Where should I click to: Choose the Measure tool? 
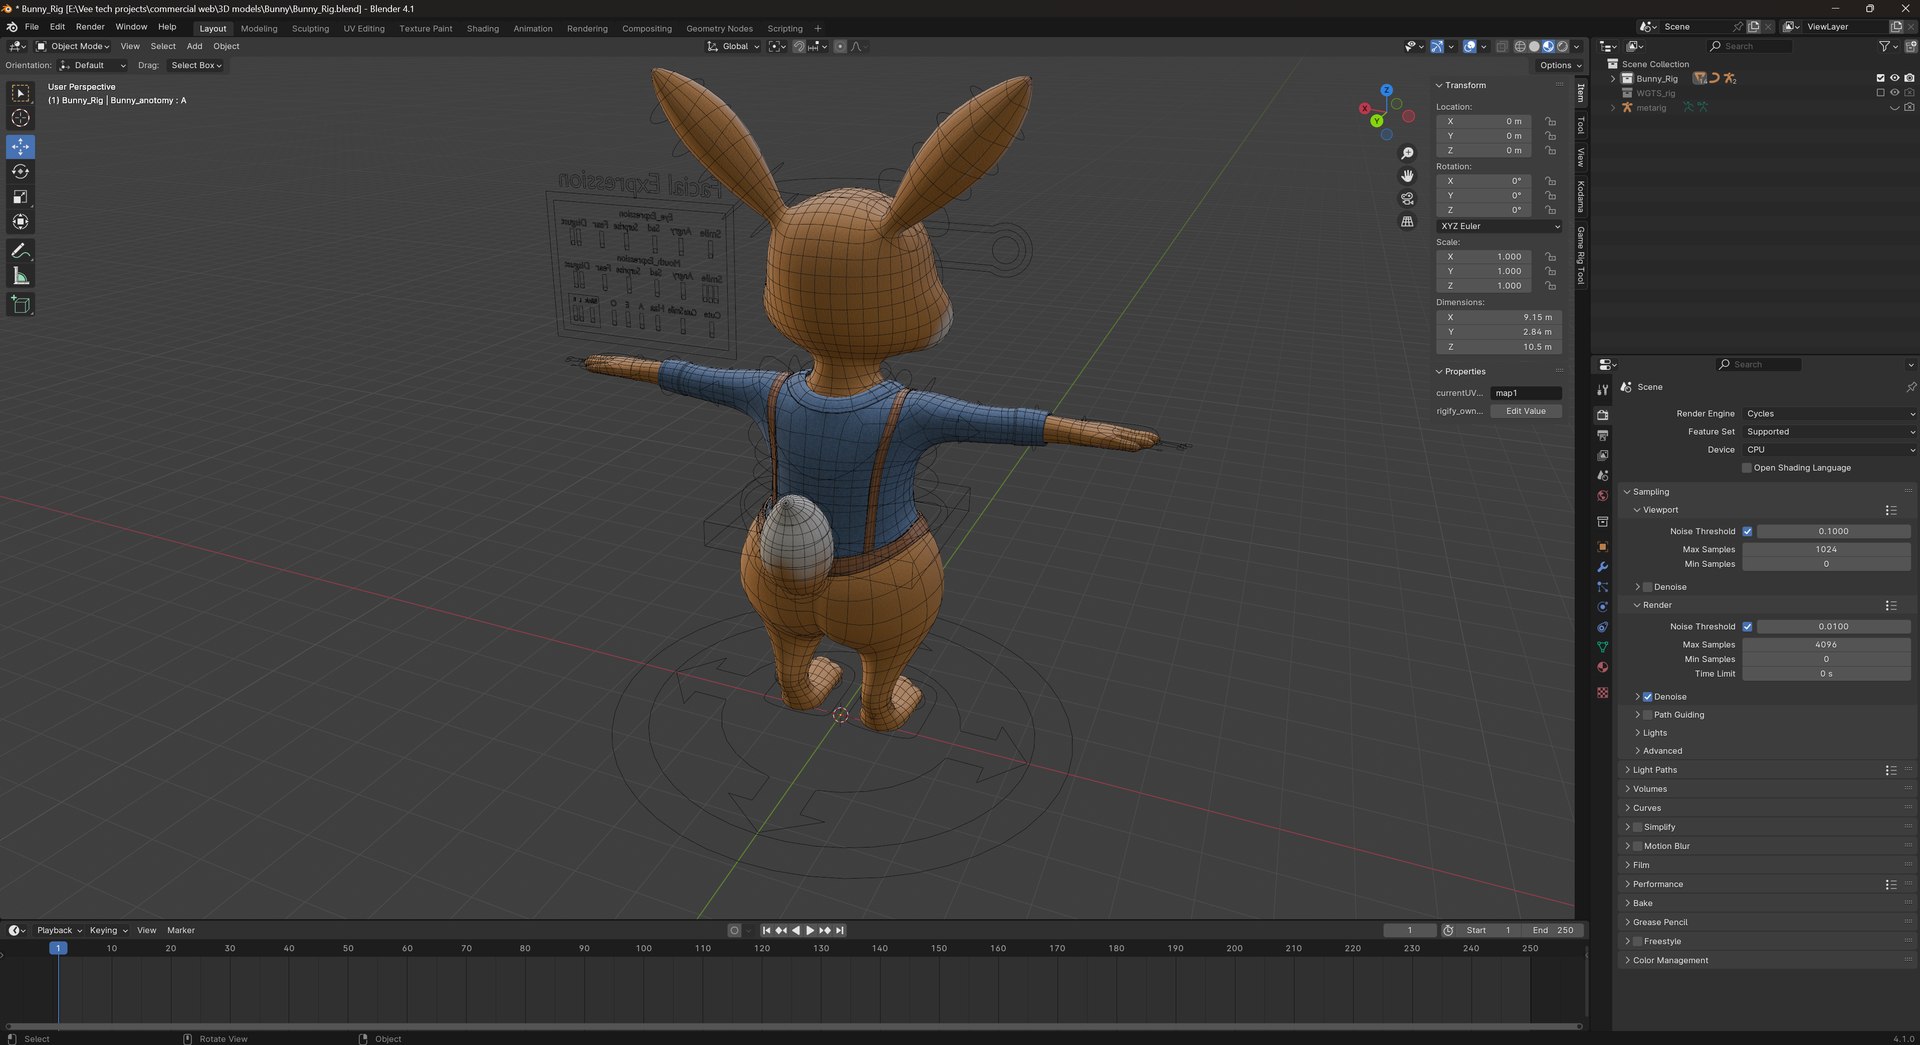click(20, 276)
